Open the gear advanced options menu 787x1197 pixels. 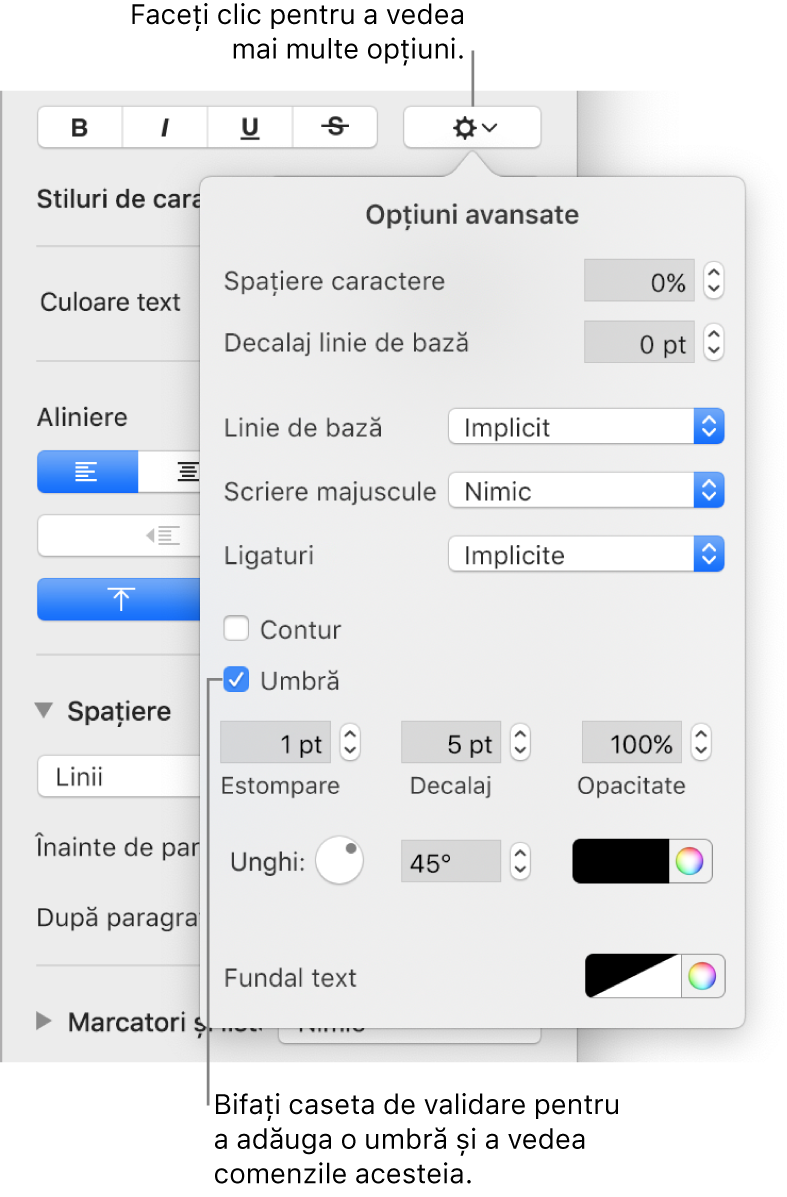point(472,127)
